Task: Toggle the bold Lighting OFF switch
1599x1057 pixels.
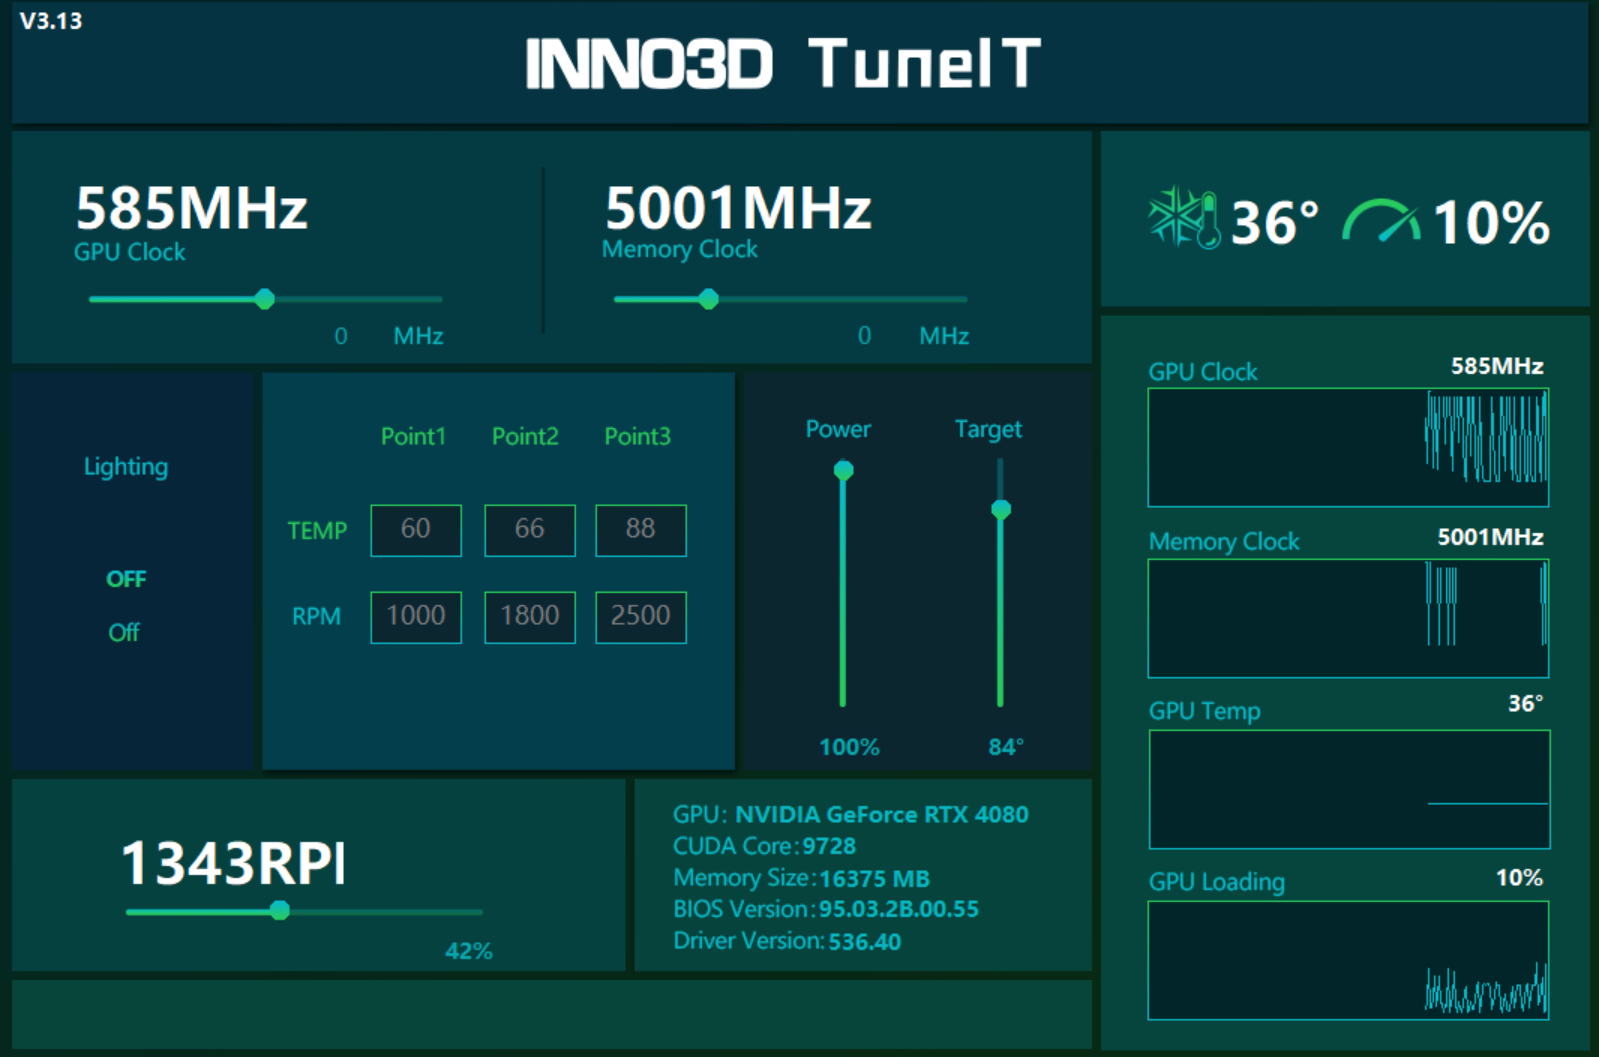Action: [x=126, y=579]
